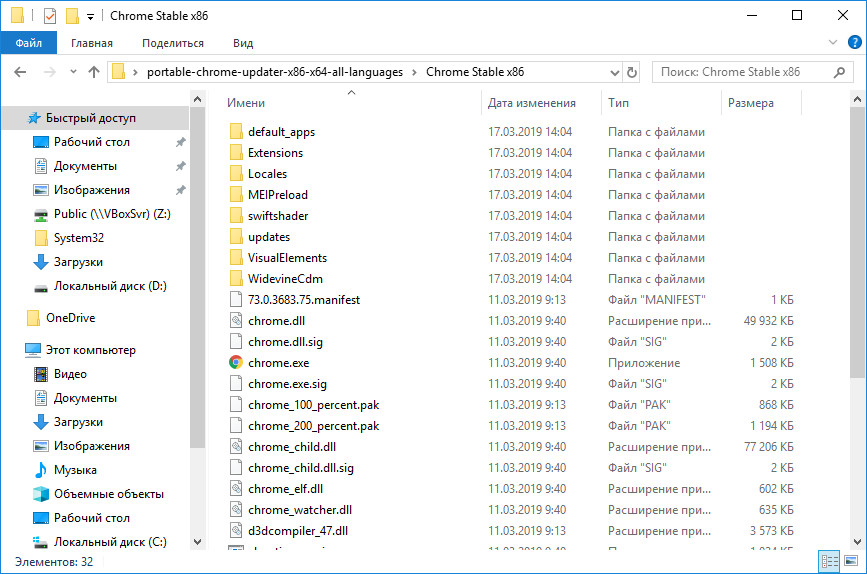
Task: Click the Музыка note icon
Action: [x=41, y=470]
